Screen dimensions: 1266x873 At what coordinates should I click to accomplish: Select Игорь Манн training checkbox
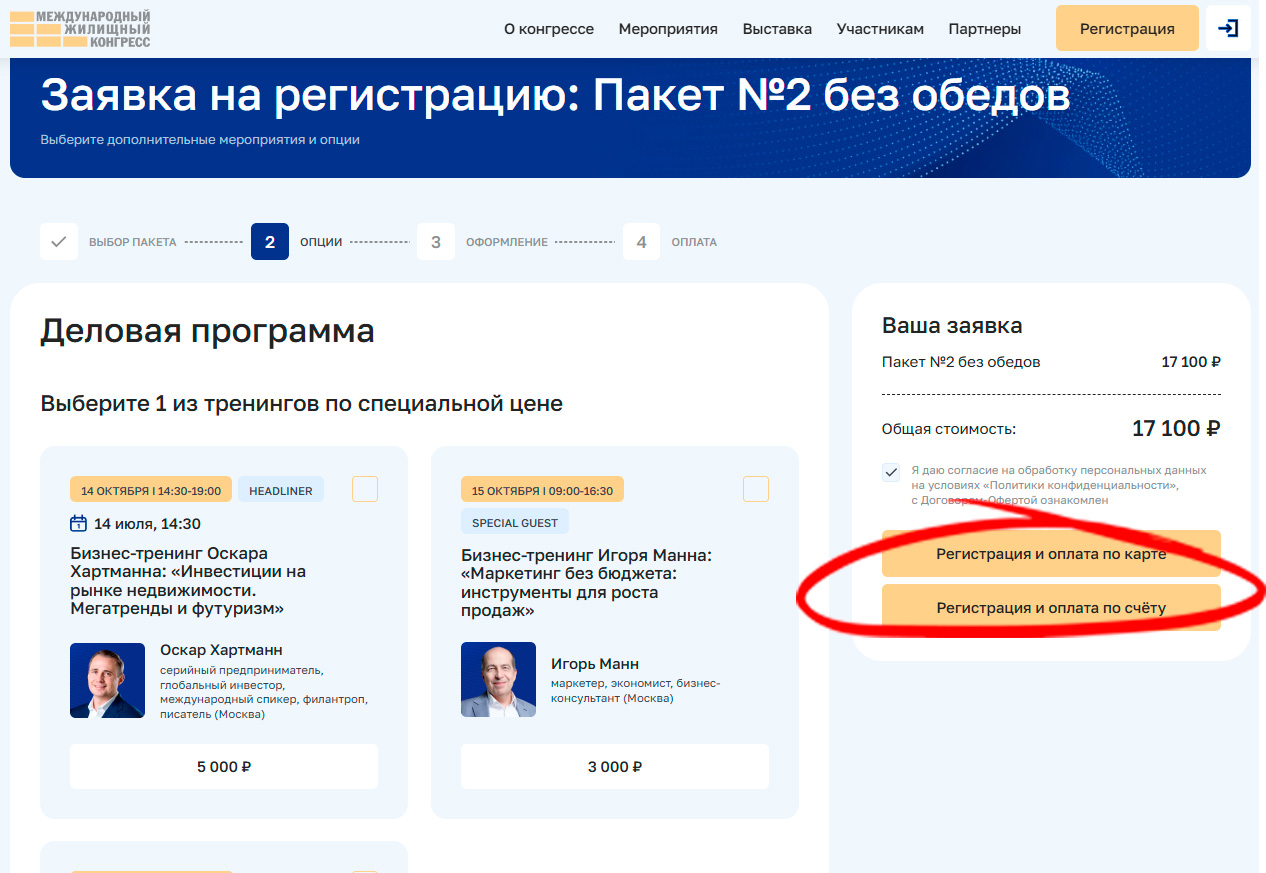[x=756, y=489]
